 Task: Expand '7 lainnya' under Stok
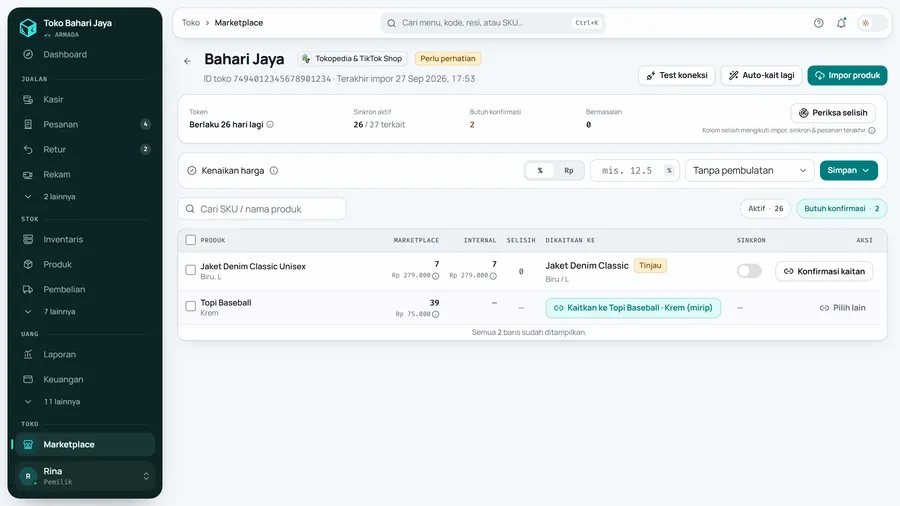click(x=84, y=312)
